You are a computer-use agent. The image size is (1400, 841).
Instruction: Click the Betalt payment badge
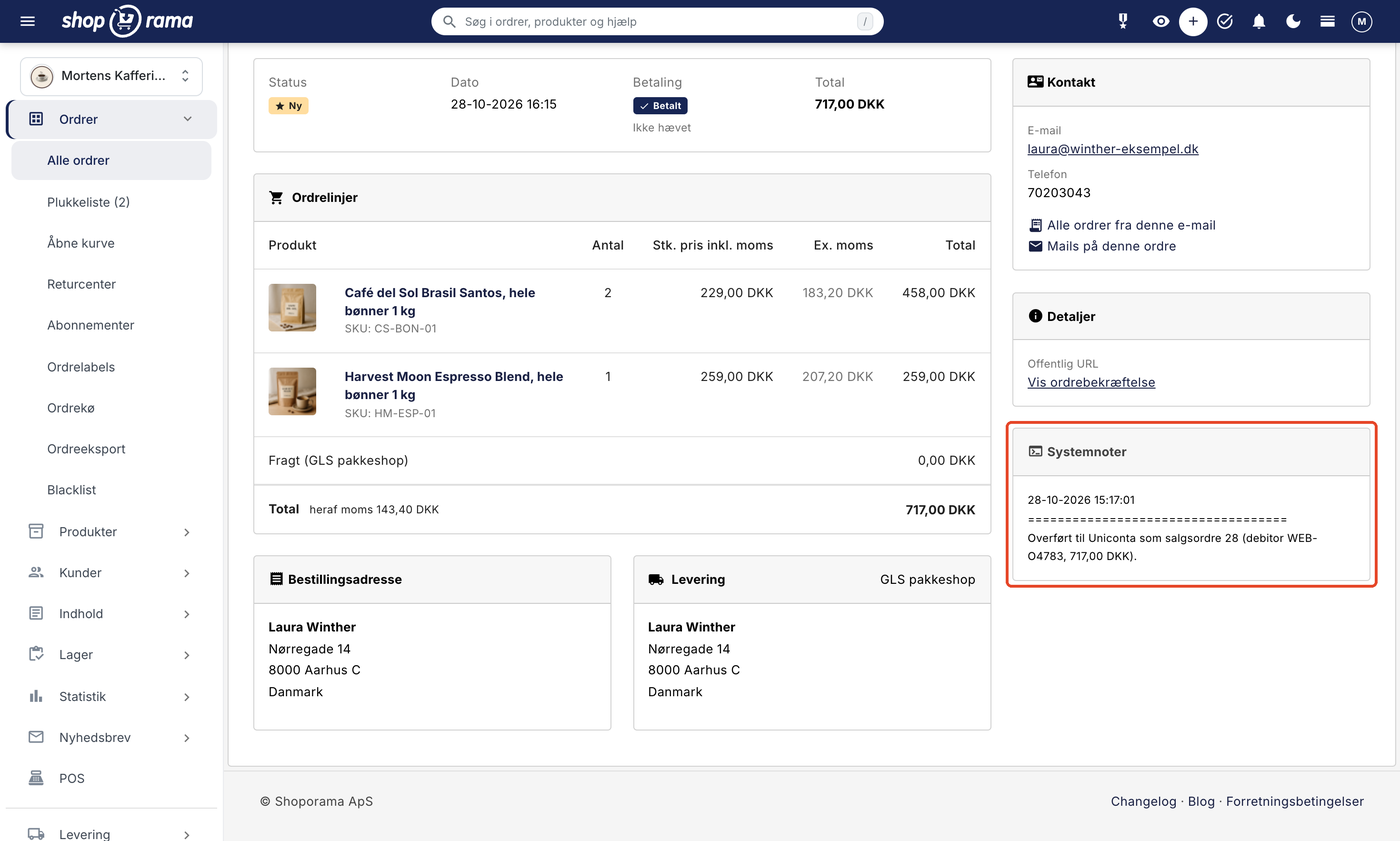(x=660, y=105)
